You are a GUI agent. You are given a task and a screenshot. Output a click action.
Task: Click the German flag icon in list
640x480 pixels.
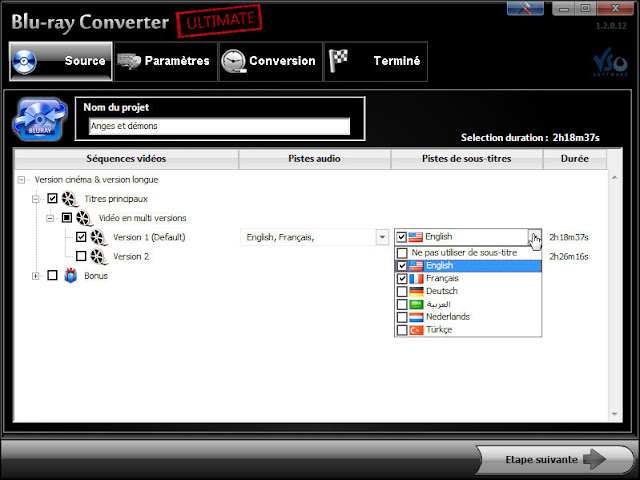(416, 291)
